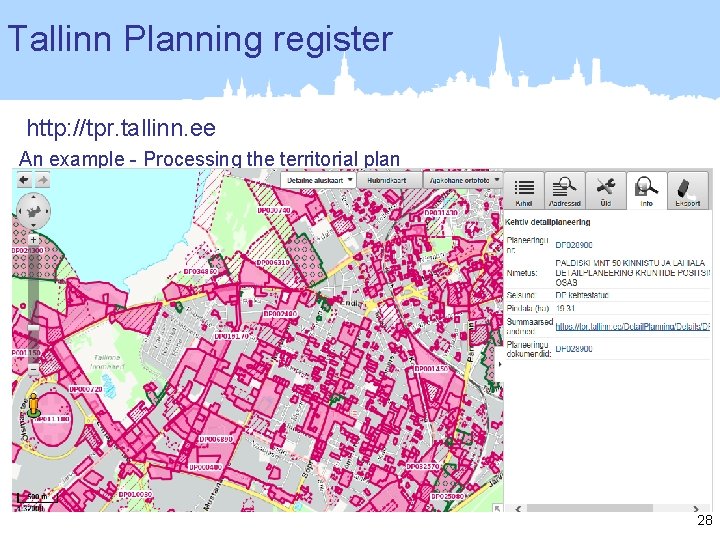Screen dimensions: 720x540
Task: Select the yellow Street View pegman
Action: tap(33, 405)
